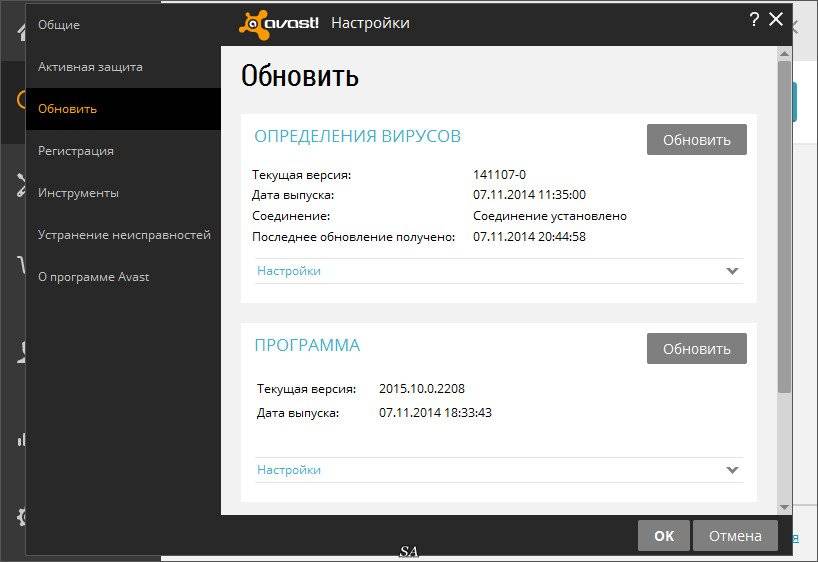The width and height of the screenshot is (818, 562).
Task: Click the scrollbar up arrow
Action: 784,53
